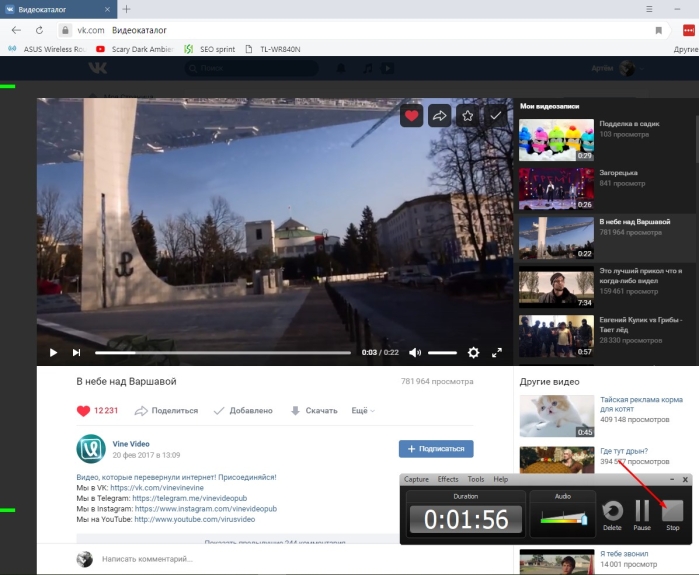
Task: Click the address bar URL field
Action: pos(357,30)
